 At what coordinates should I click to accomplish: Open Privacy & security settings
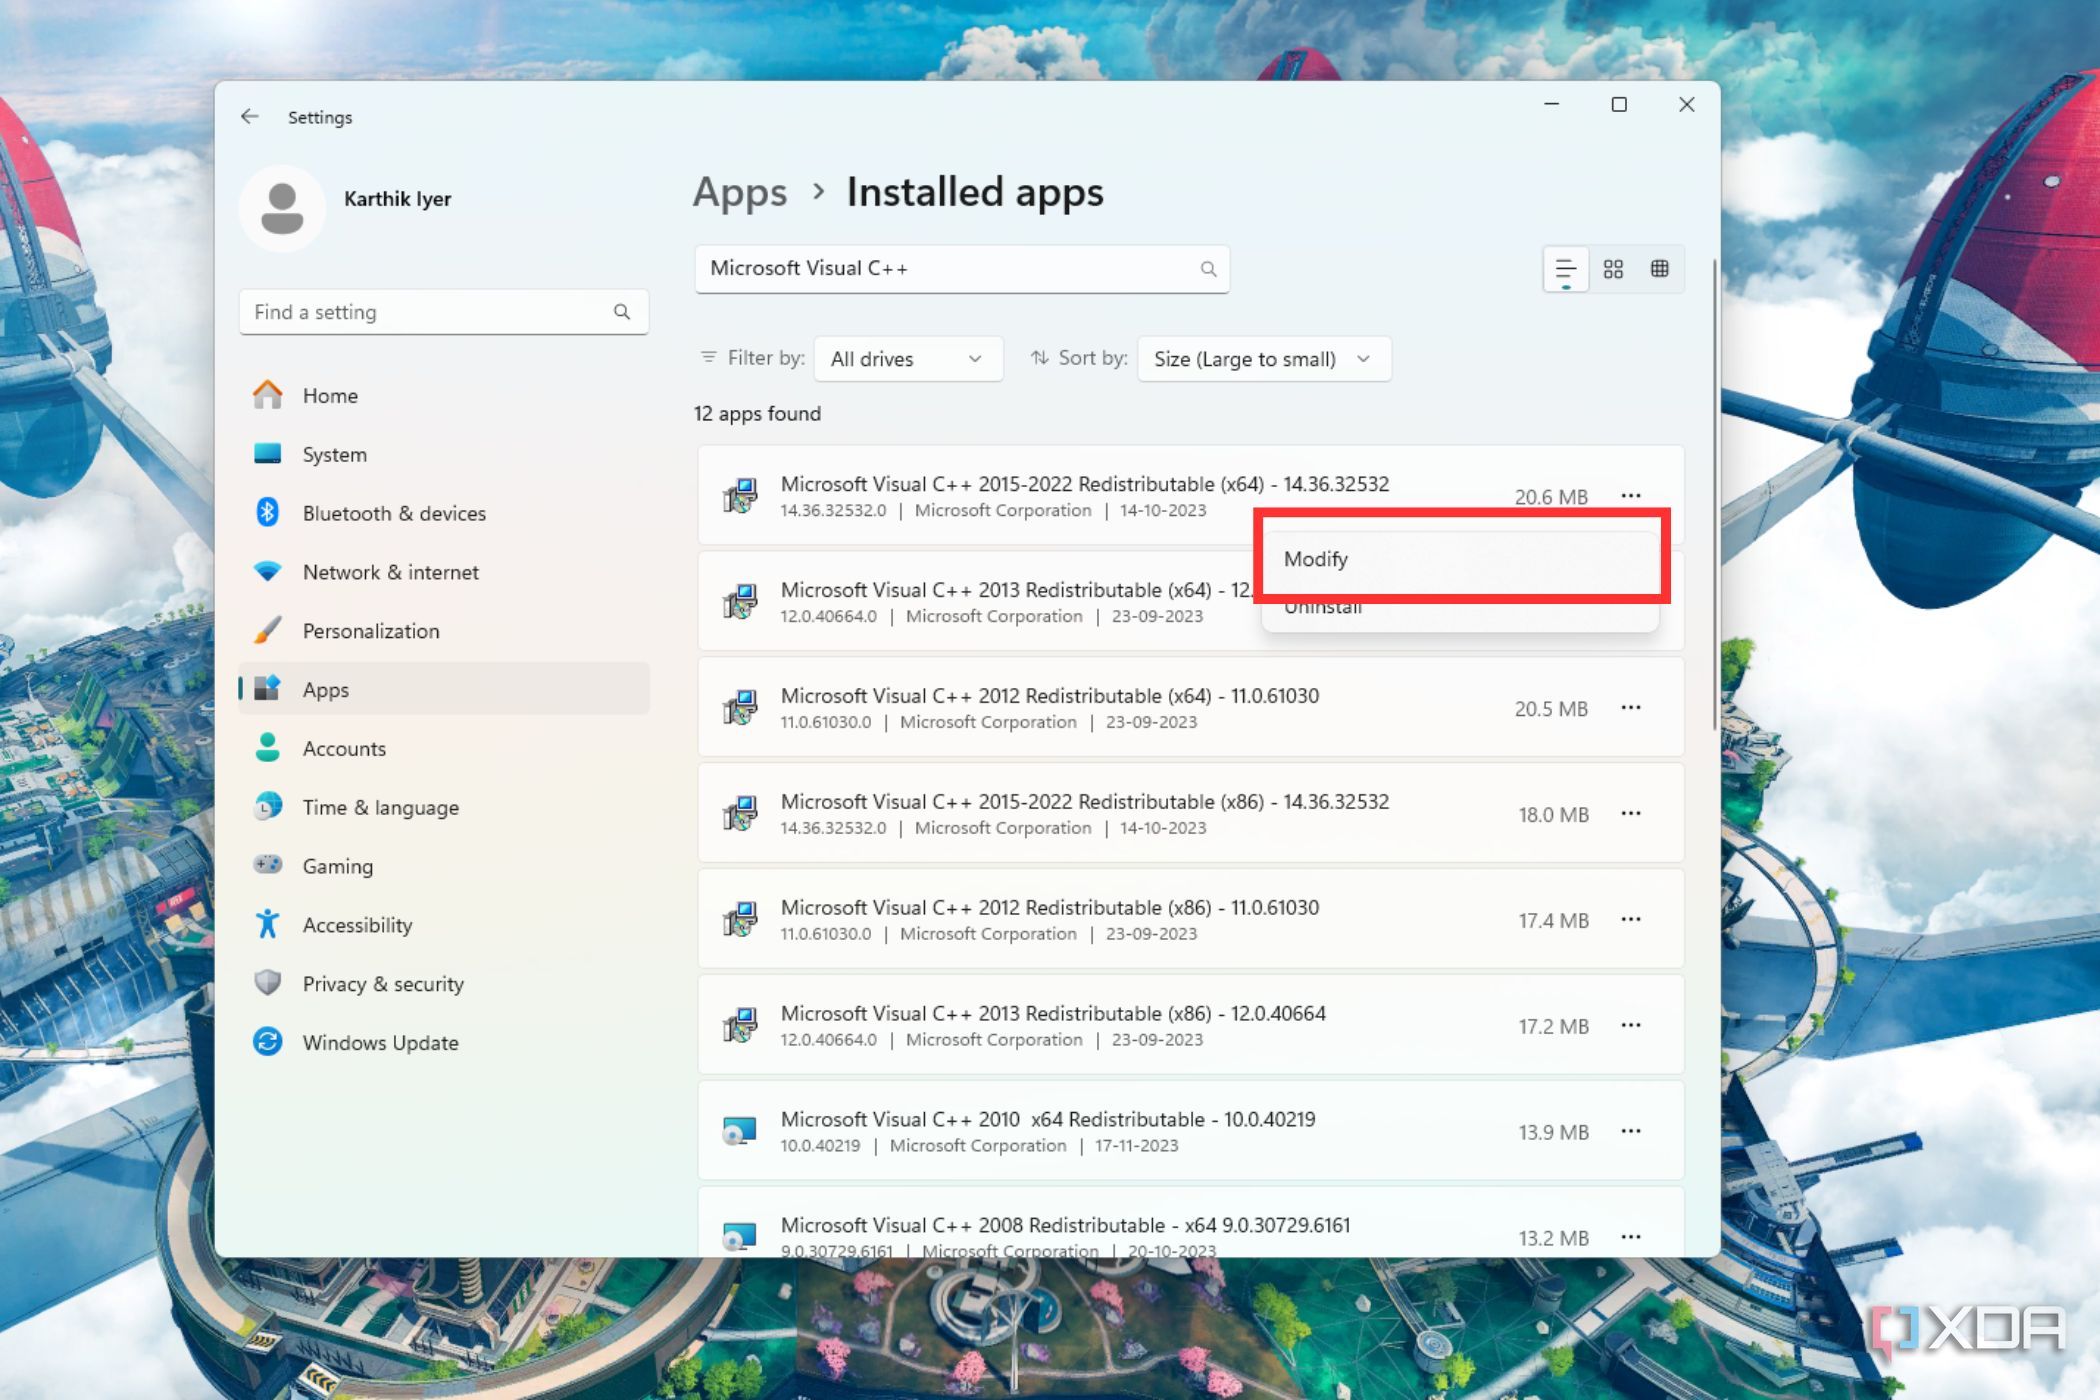tap(383, 984)
